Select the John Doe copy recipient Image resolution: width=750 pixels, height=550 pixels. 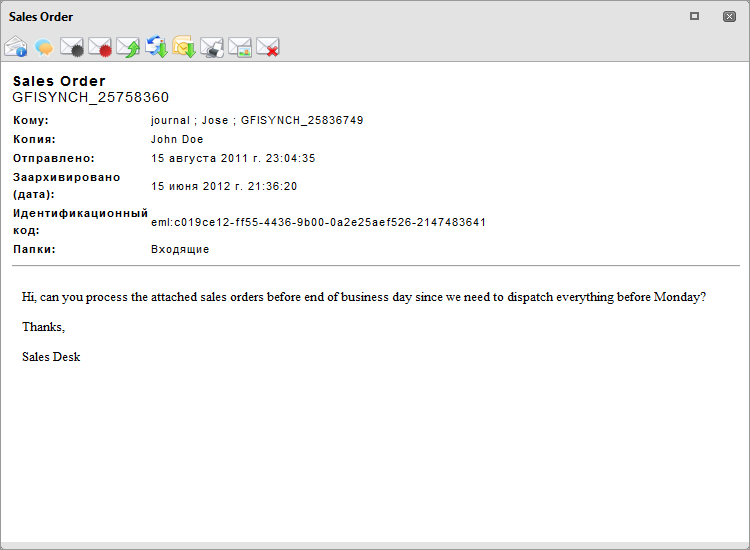pyautogui.click(x=177, y=139)
